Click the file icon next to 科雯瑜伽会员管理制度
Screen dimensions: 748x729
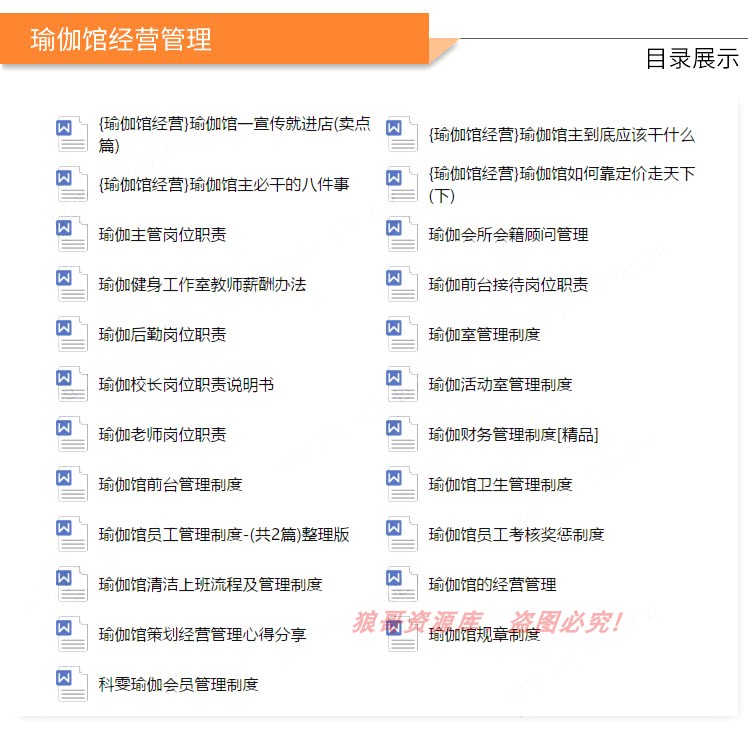point(72,685)
